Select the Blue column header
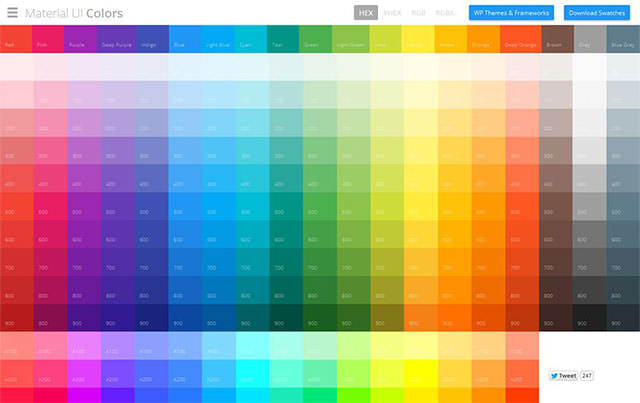Viewport: 640px width, 403px height. click(x=185, y=39)
